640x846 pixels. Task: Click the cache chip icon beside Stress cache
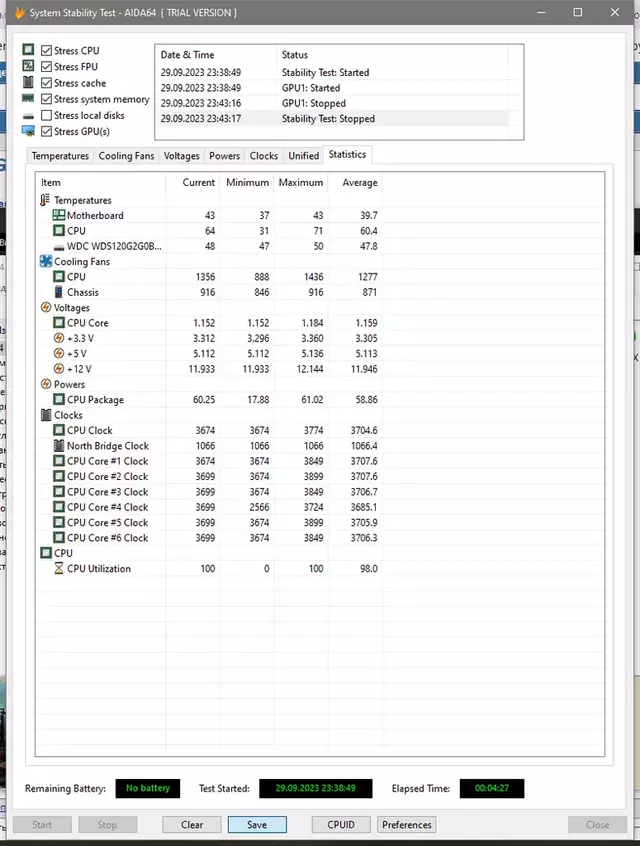(28, 83)
